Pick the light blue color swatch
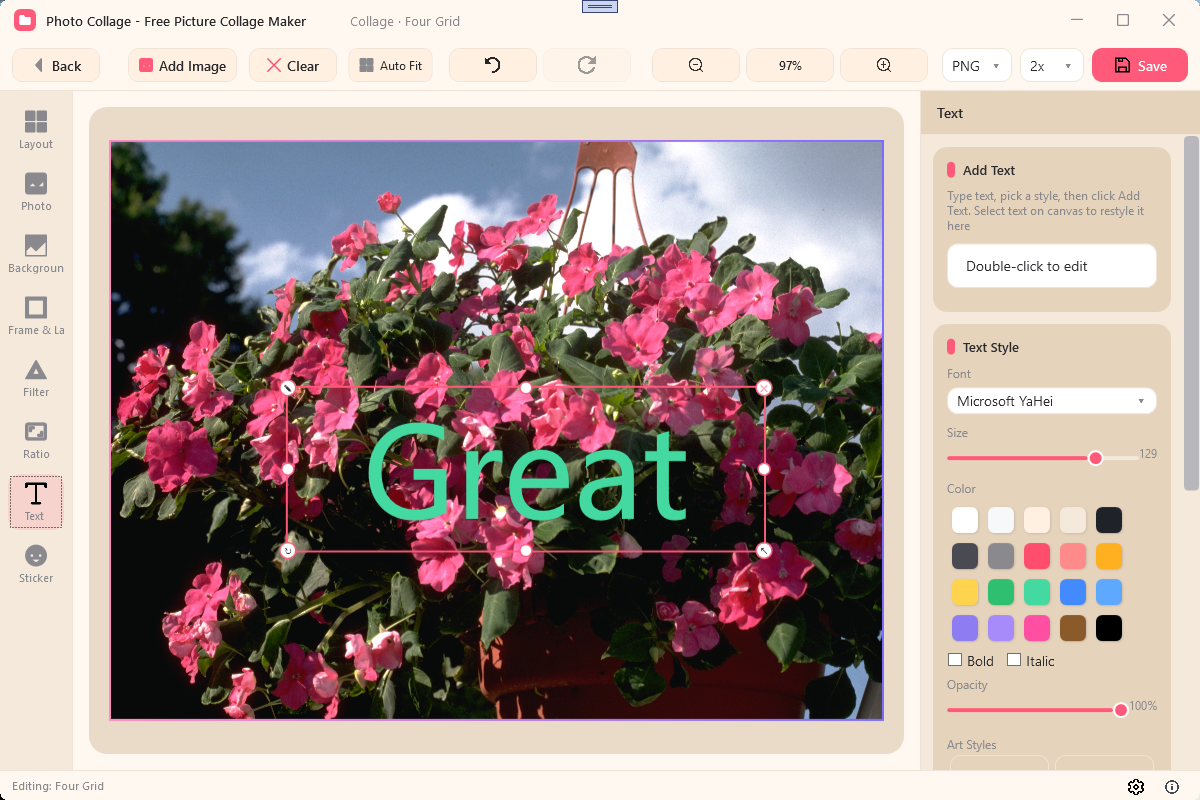The image size is (1200, 800). [x=1109, y=592]
